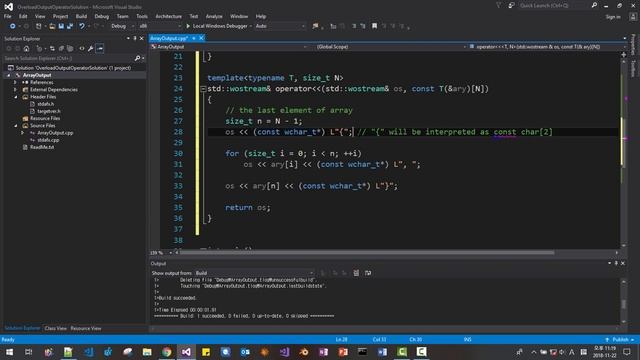Viewport: 640px width, 360px height.
Task: Open the Architecture menu
Action: point(169,16)
